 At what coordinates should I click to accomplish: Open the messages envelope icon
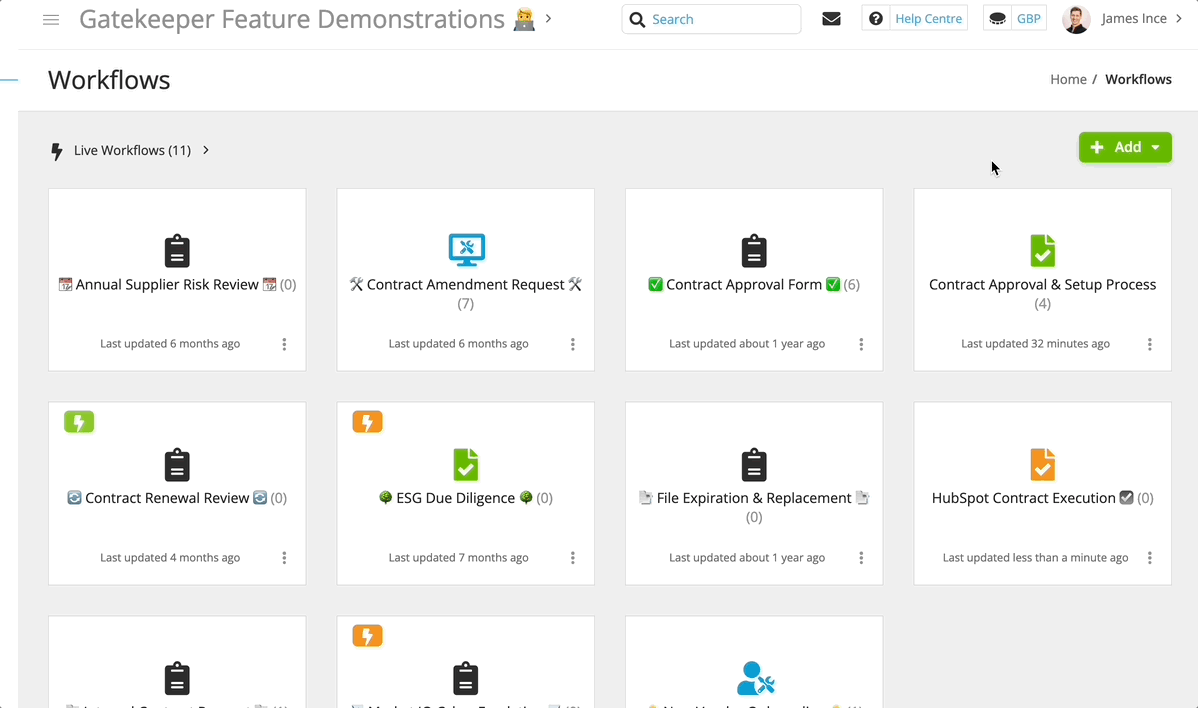click(x=831, y=18)
